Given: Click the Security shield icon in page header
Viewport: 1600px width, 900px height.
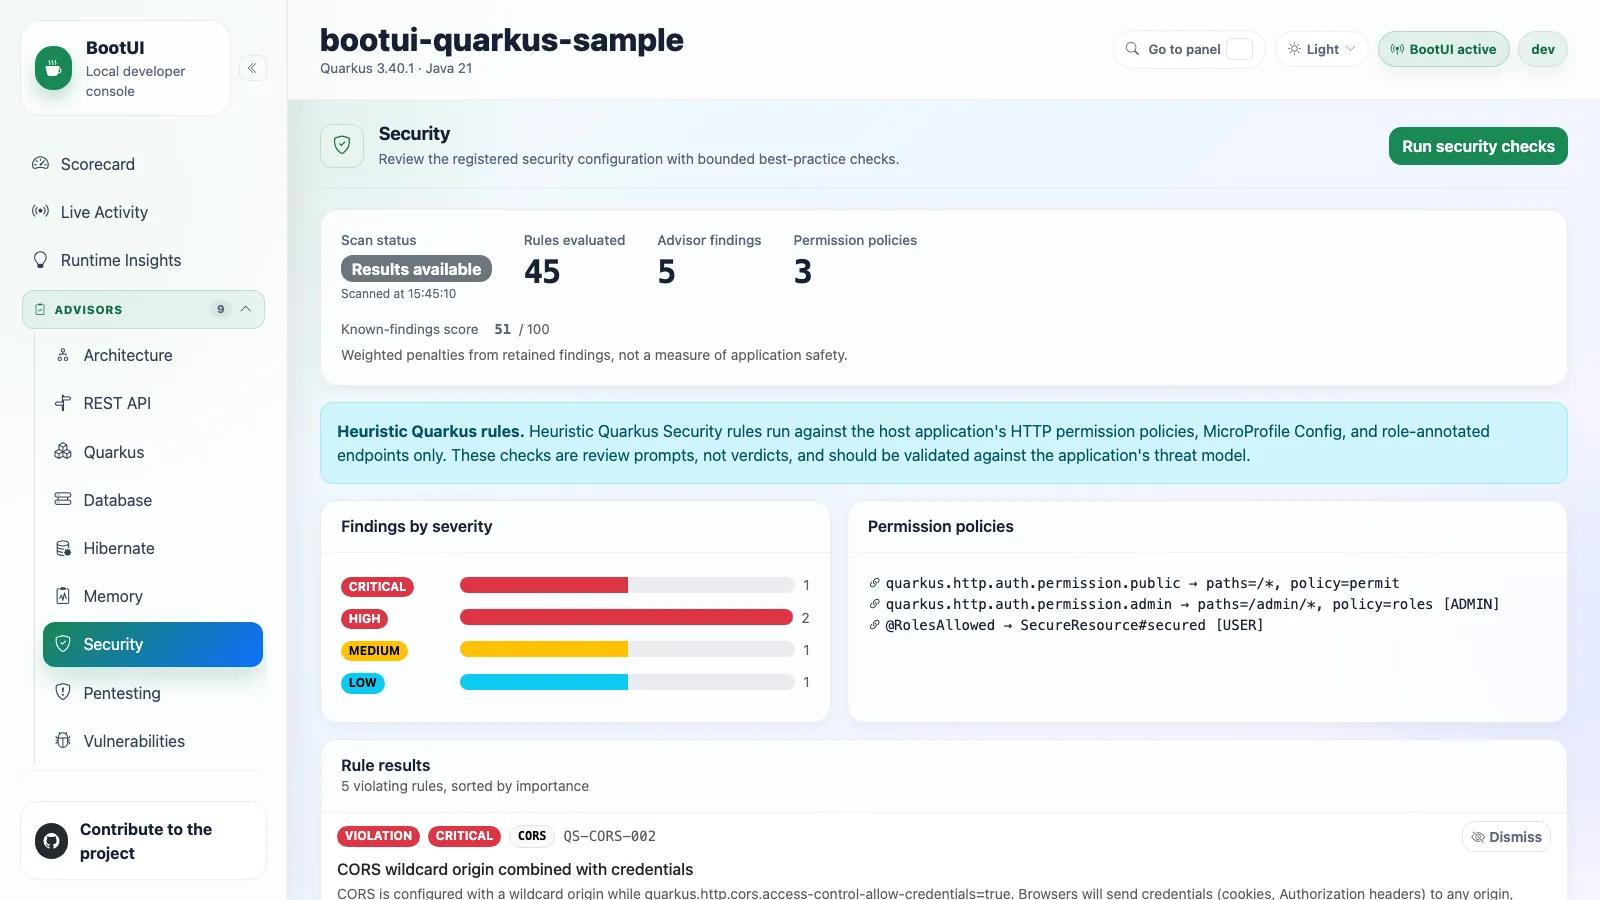Looking at the screenshot, I should [342, 145].
